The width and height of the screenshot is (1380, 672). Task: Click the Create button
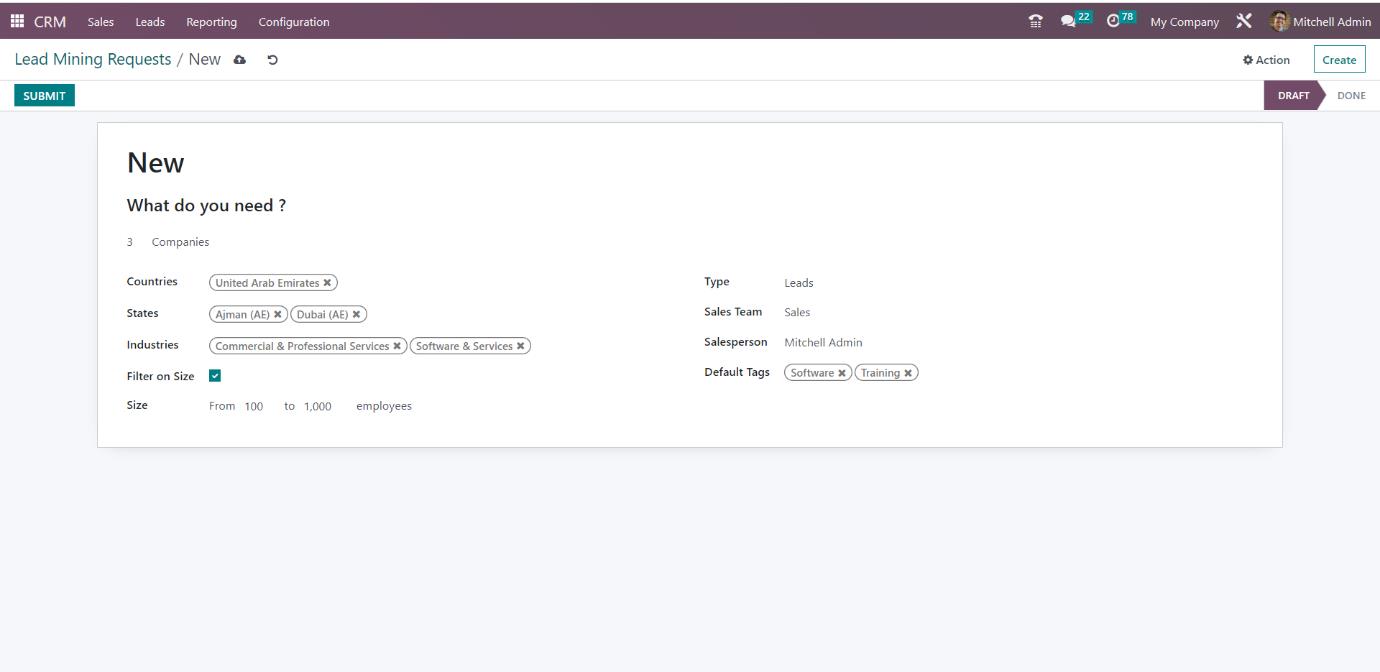coord(1339,60)
